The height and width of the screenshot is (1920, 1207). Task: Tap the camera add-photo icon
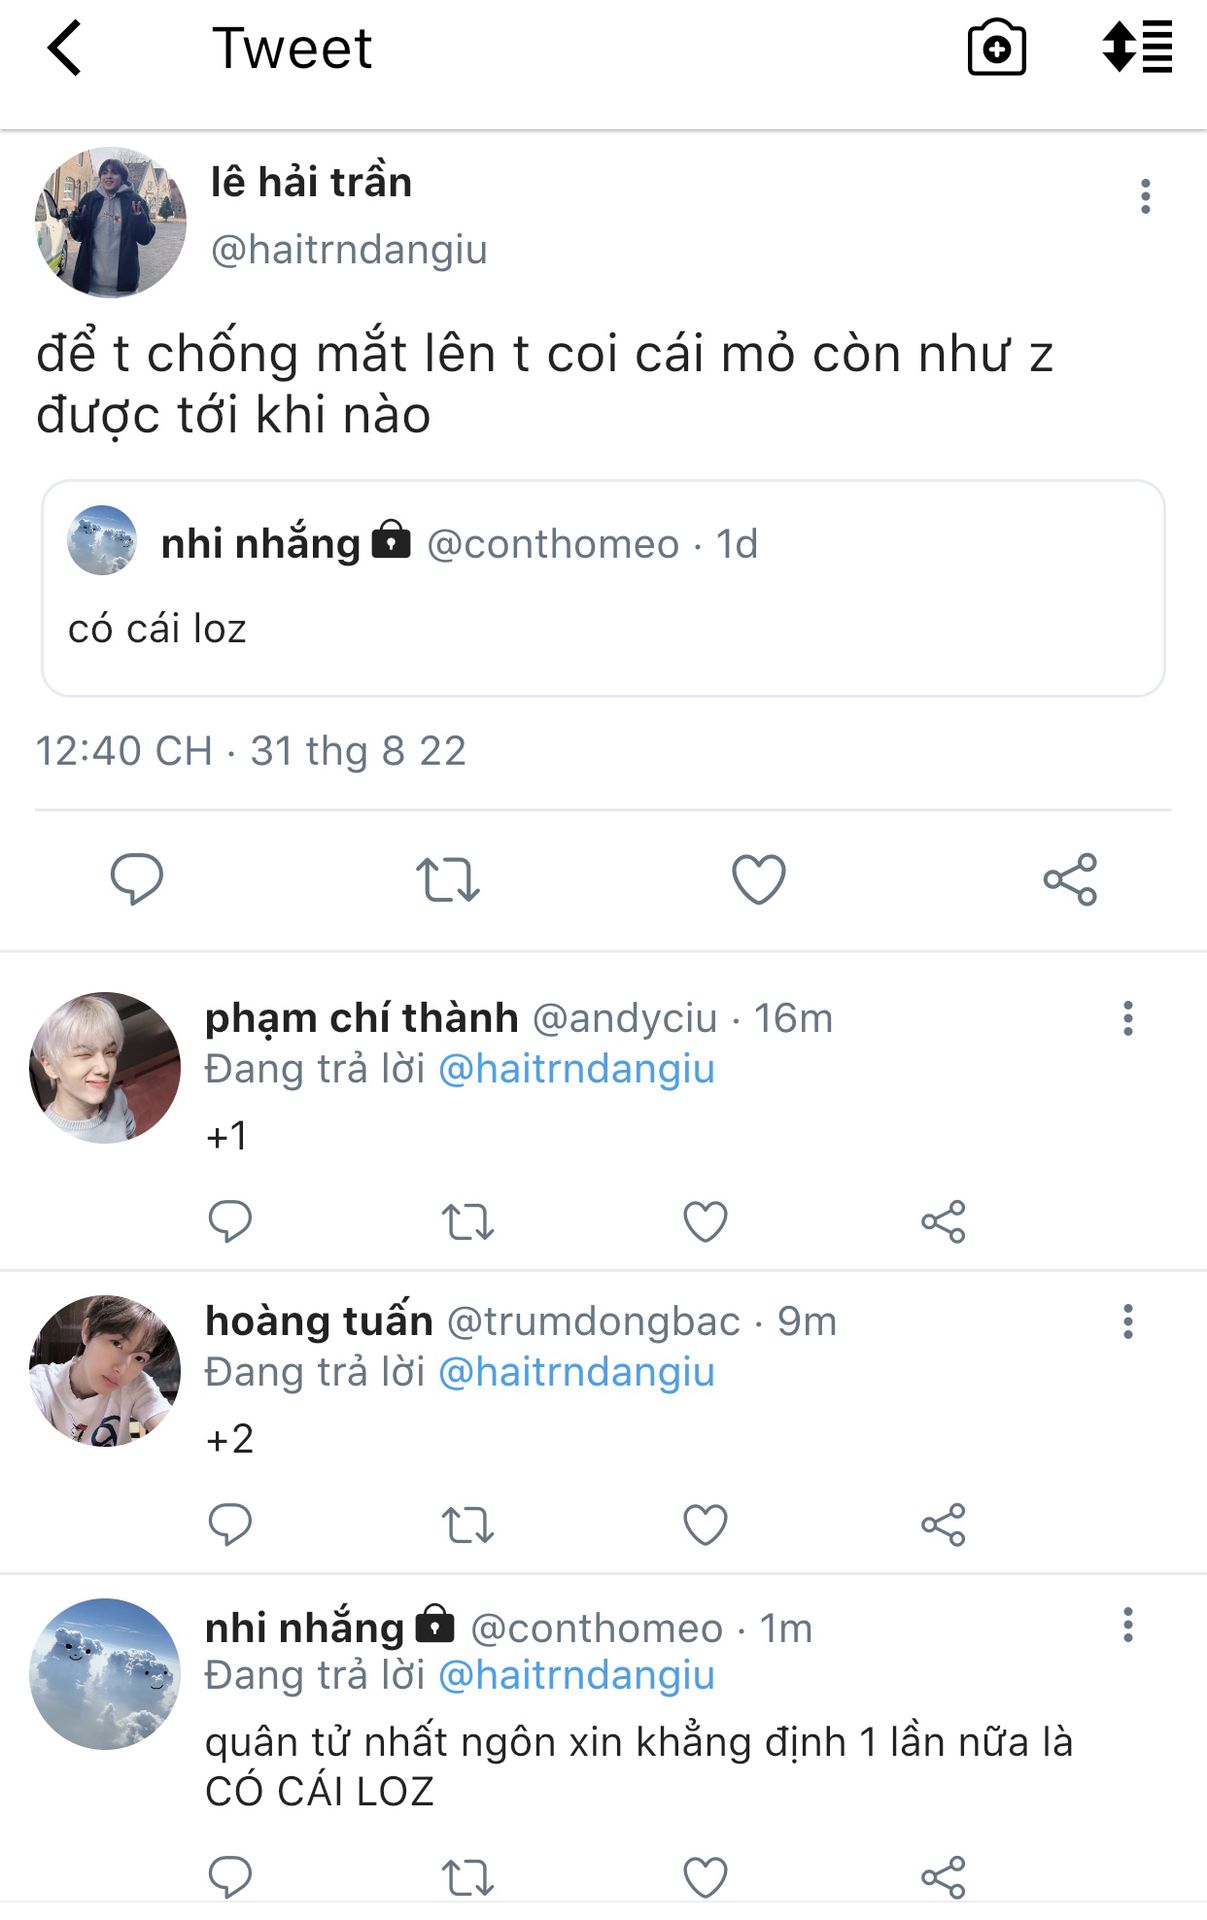click(996, 48)
